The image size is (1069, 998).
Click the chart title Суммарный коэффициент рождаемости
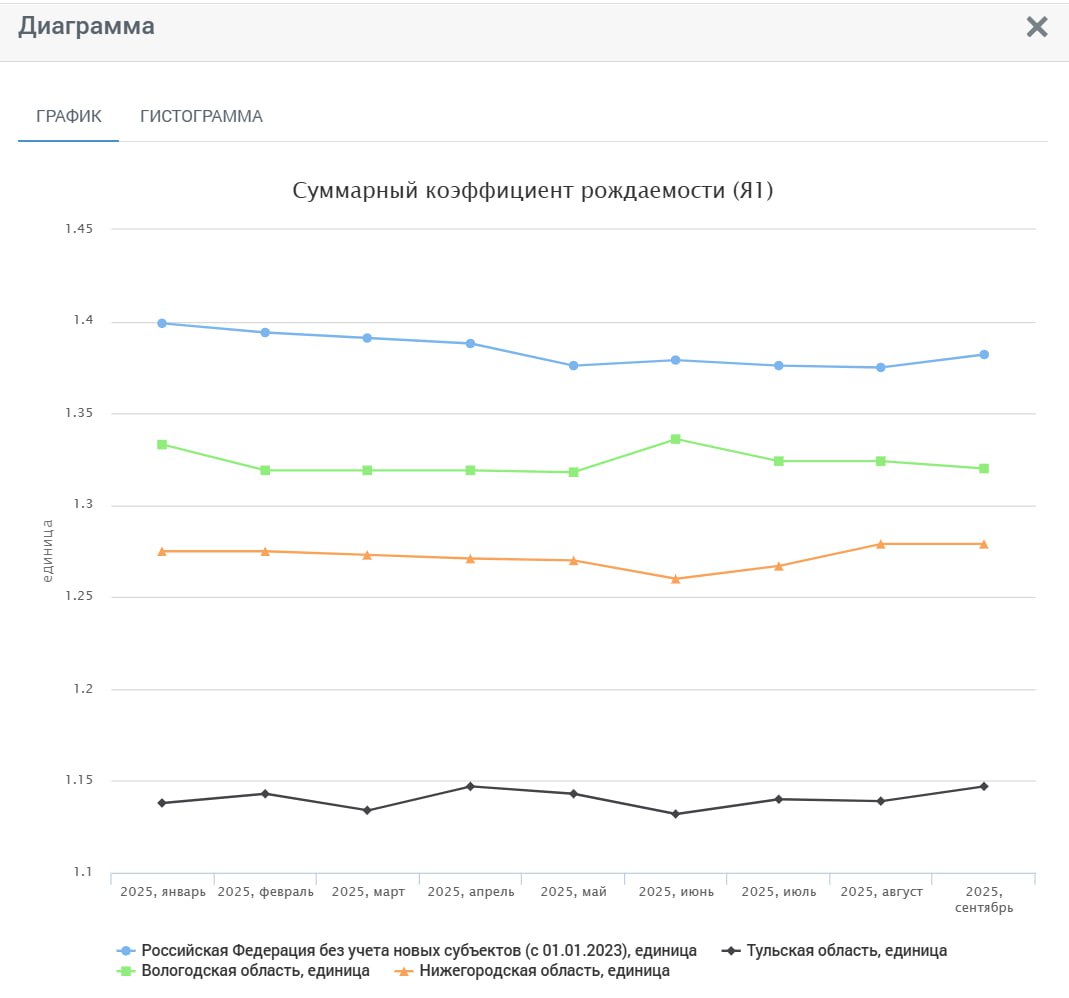(x=533, y=190)
